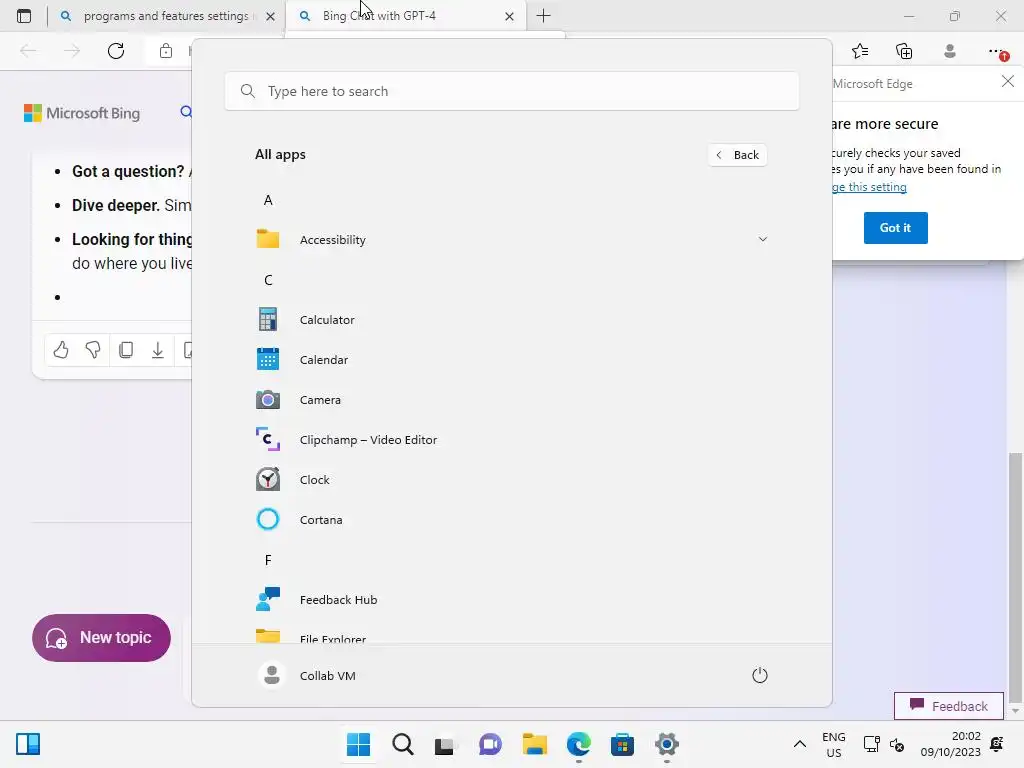The width and height of the screenshot is (1024, 768).
Task: Toggle Edge tab actions menu
Action: pos(24,16)
